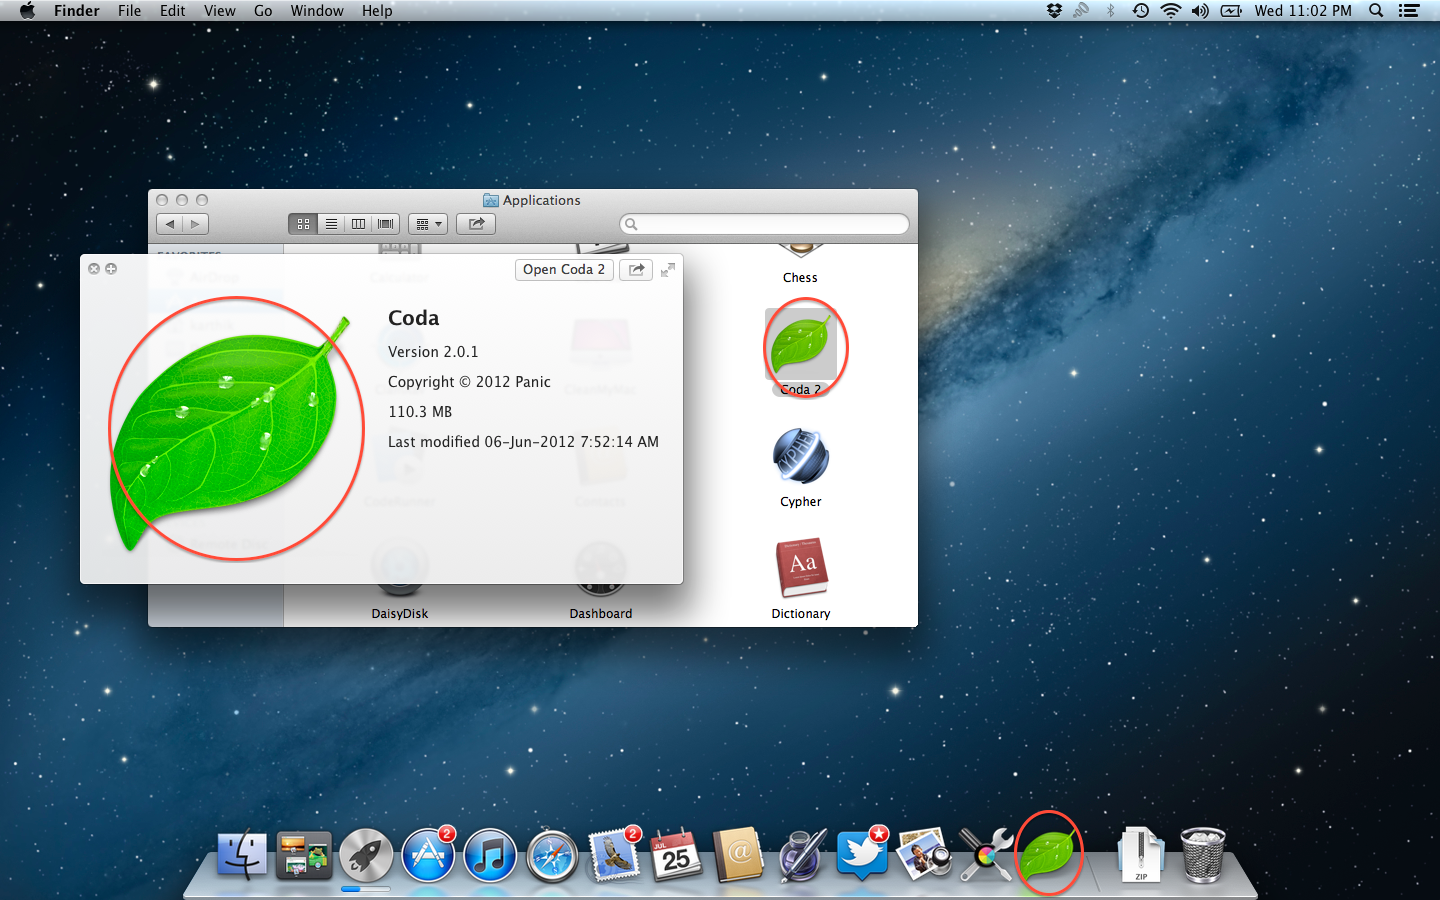Image resolution: width=1440 pixels, height=900 pixels.
Task: Click the large Coda leaf preview image
Action: [x=231, y=434]
